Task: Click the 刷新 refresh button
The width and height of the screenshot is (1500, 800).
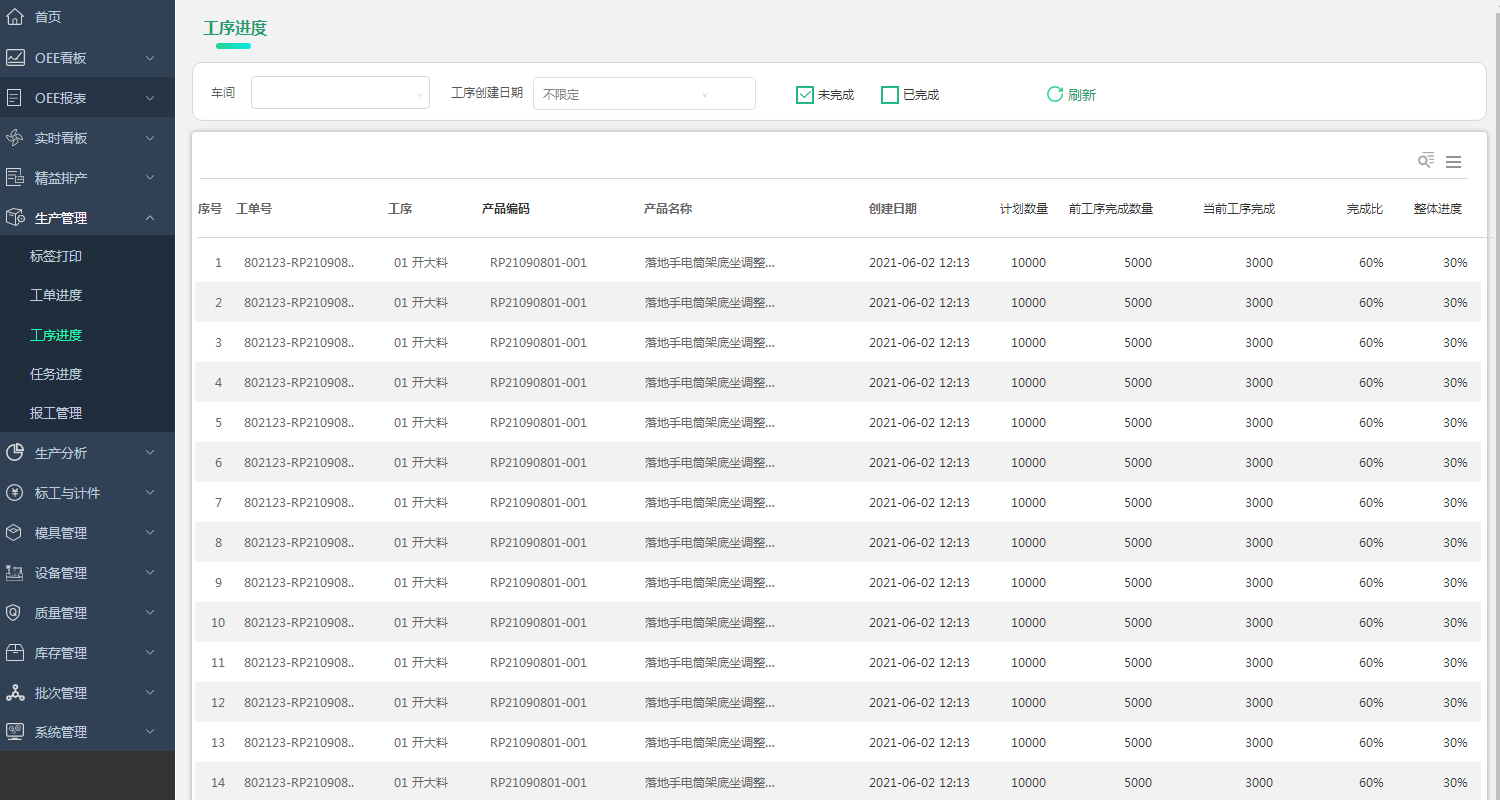Action: click(1071, 93)
